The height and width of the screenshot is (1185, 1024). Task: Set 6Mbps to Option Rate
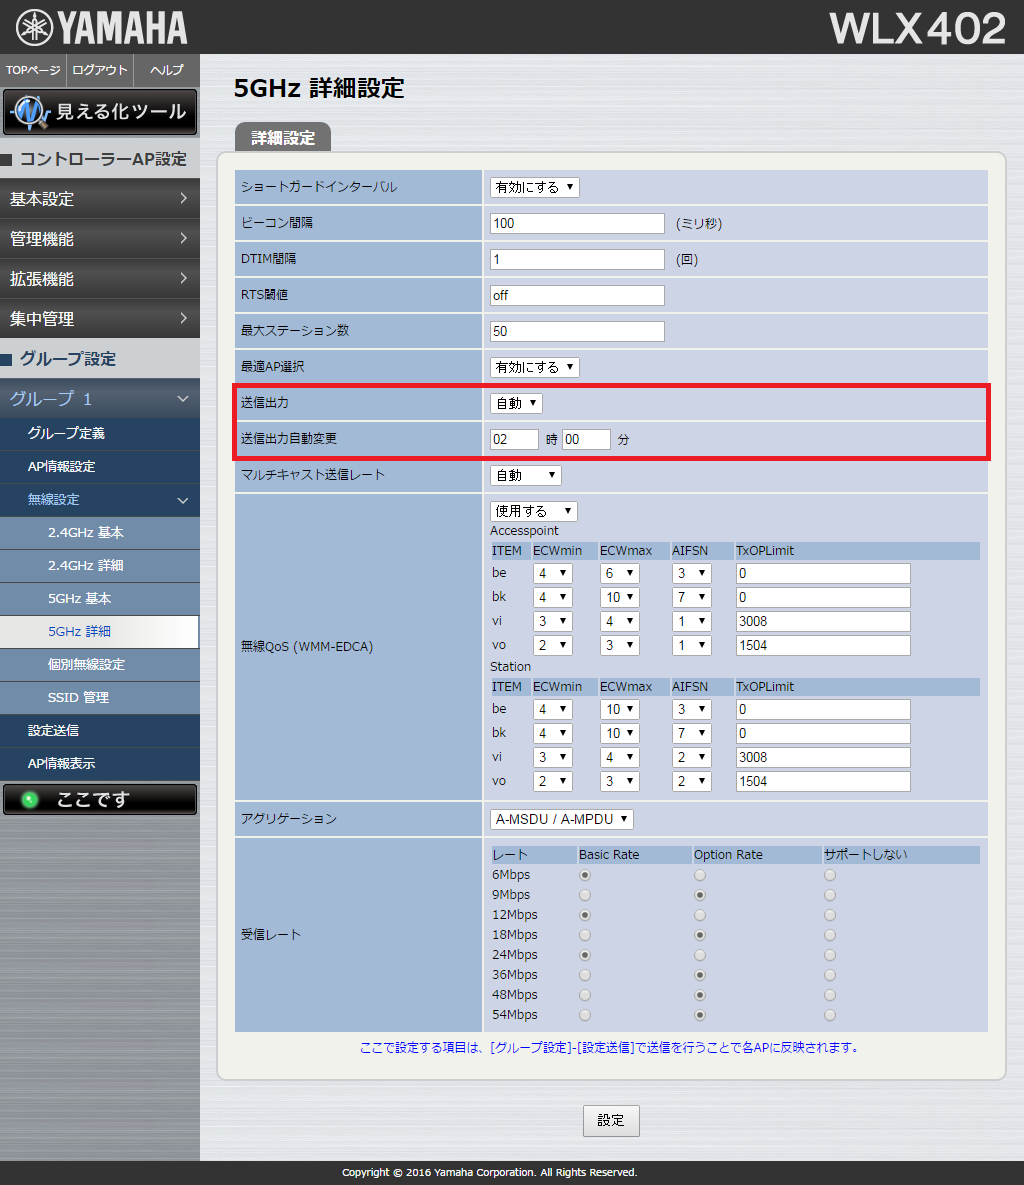pyautogui.click(x=700, y=875)
